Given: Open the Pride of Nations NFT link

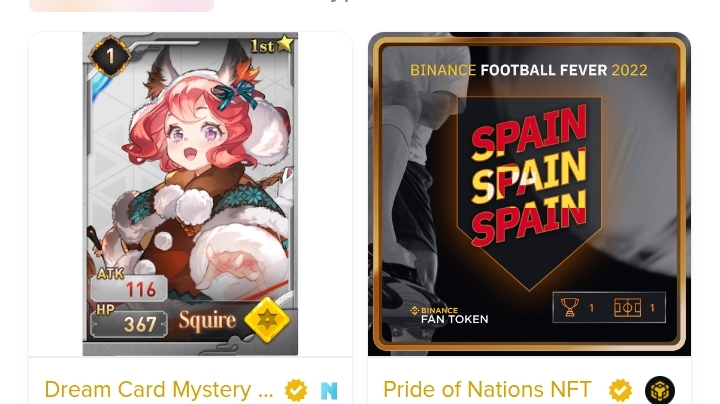Looking at the screenshot, I should [487, 390].
